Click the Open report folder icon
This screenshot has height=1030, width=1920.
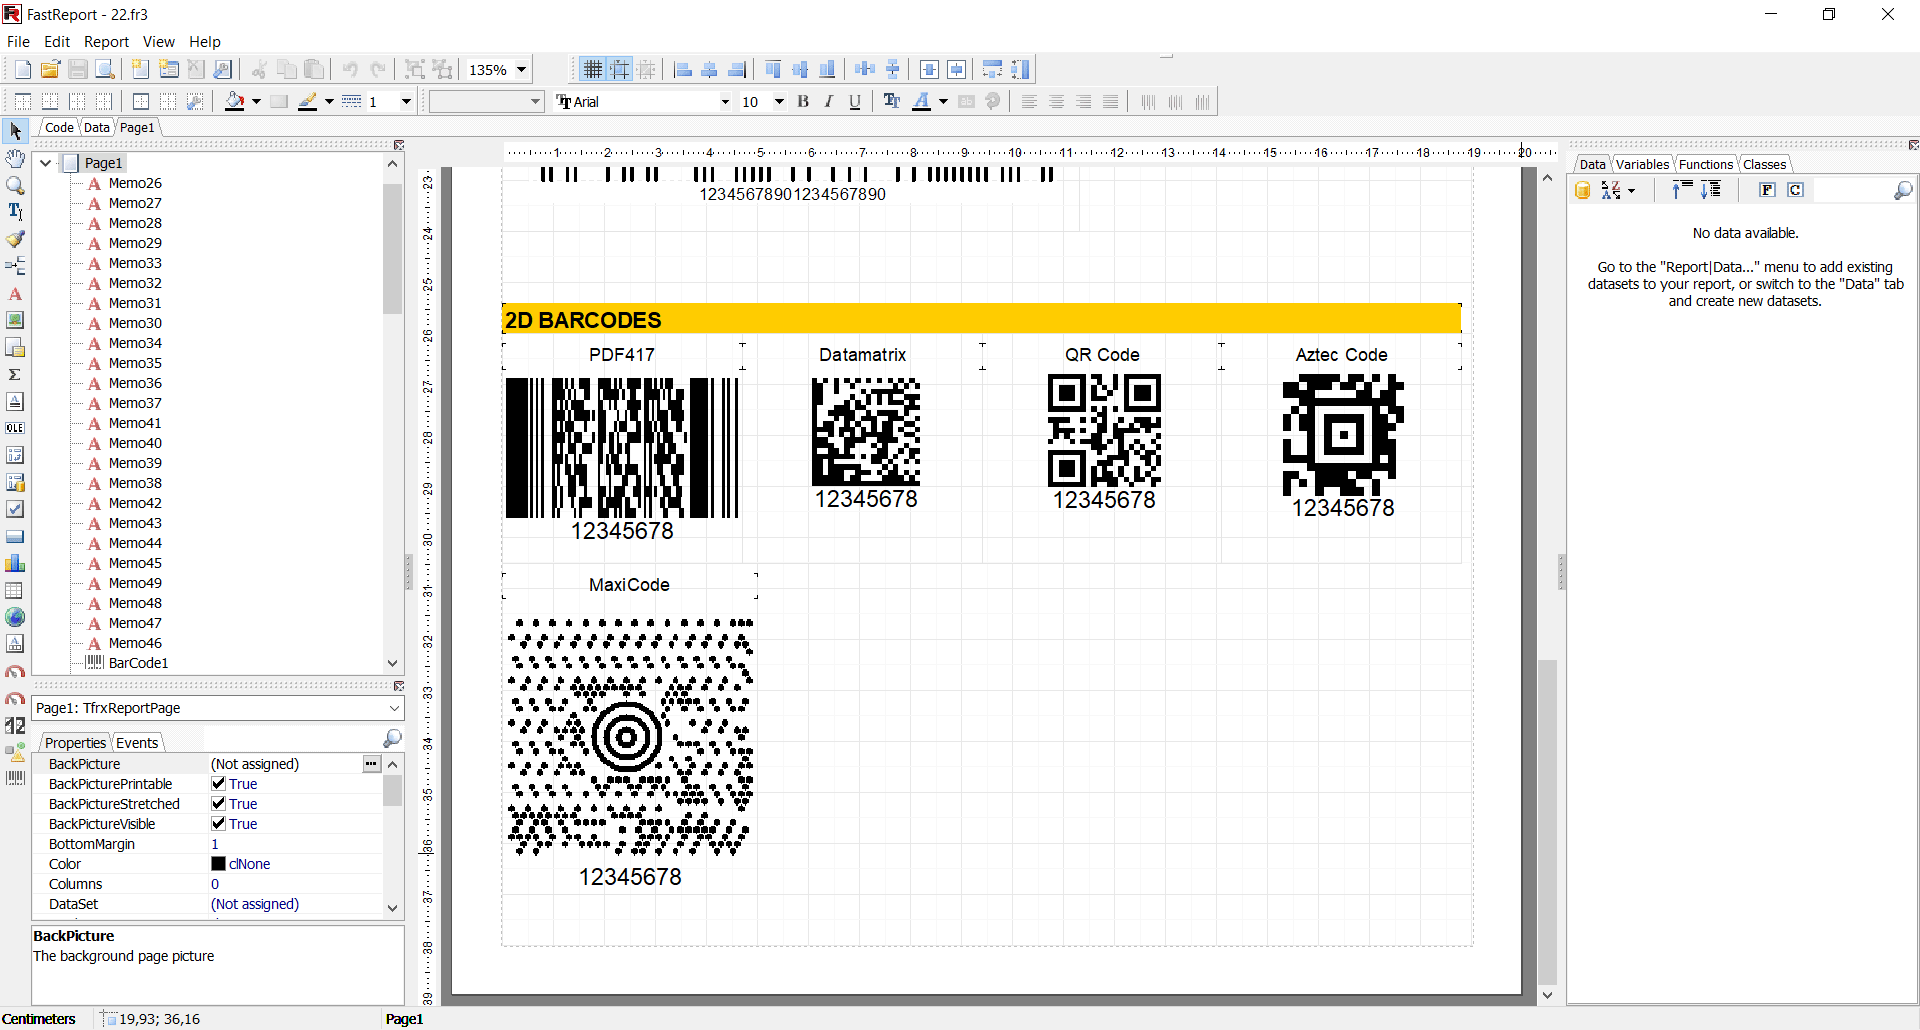50,69
